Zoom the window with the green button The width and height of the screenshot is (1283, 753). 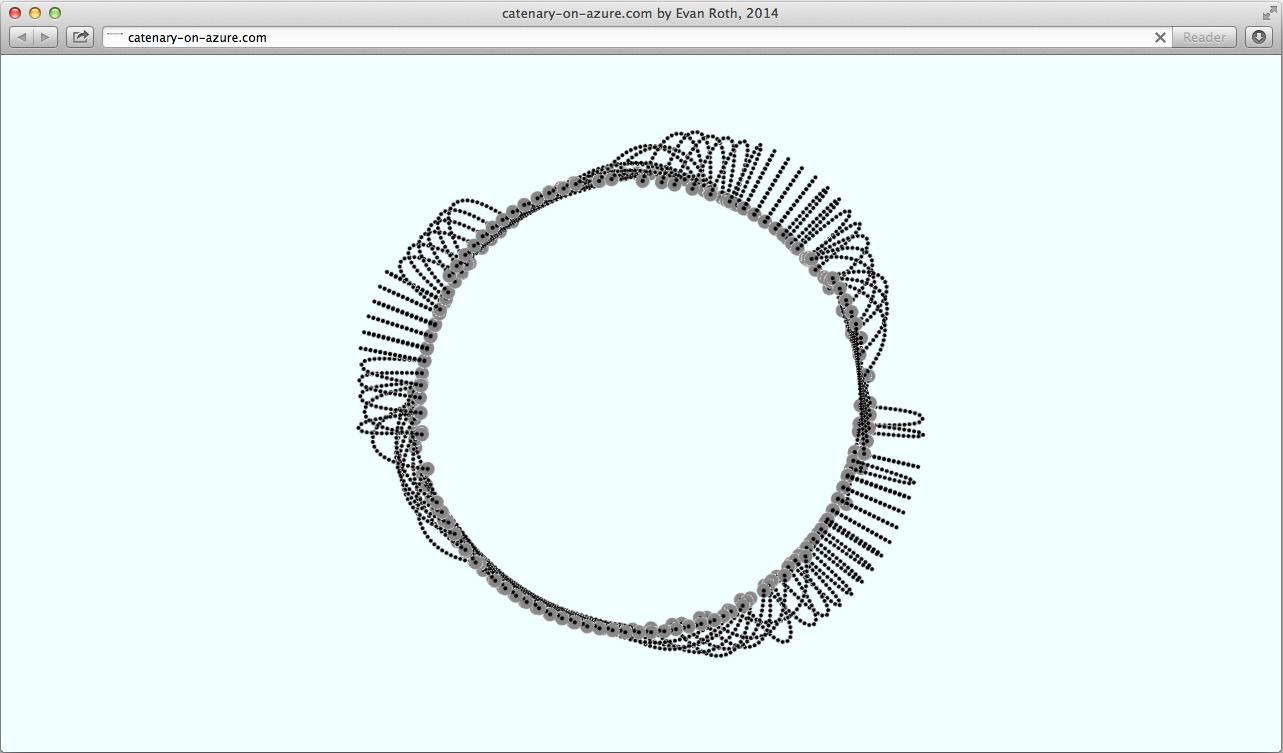(x=55, y=13)
